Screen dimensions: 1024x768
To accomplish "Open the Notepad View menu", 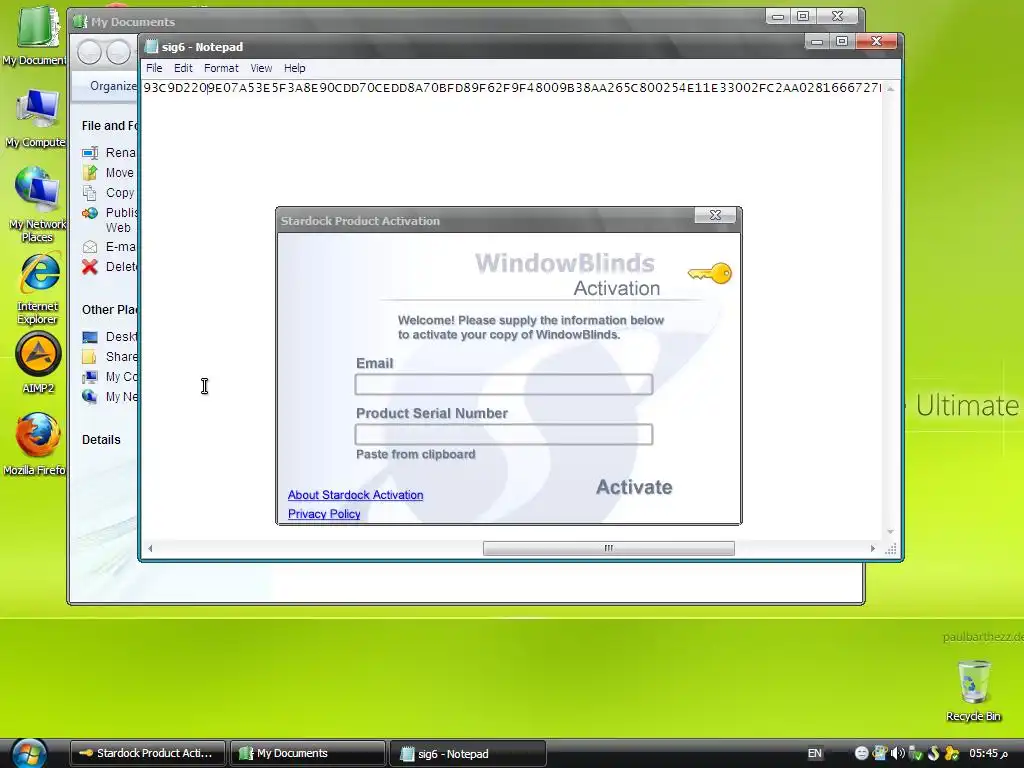I will pyautogui.click(x=261, y=68).
